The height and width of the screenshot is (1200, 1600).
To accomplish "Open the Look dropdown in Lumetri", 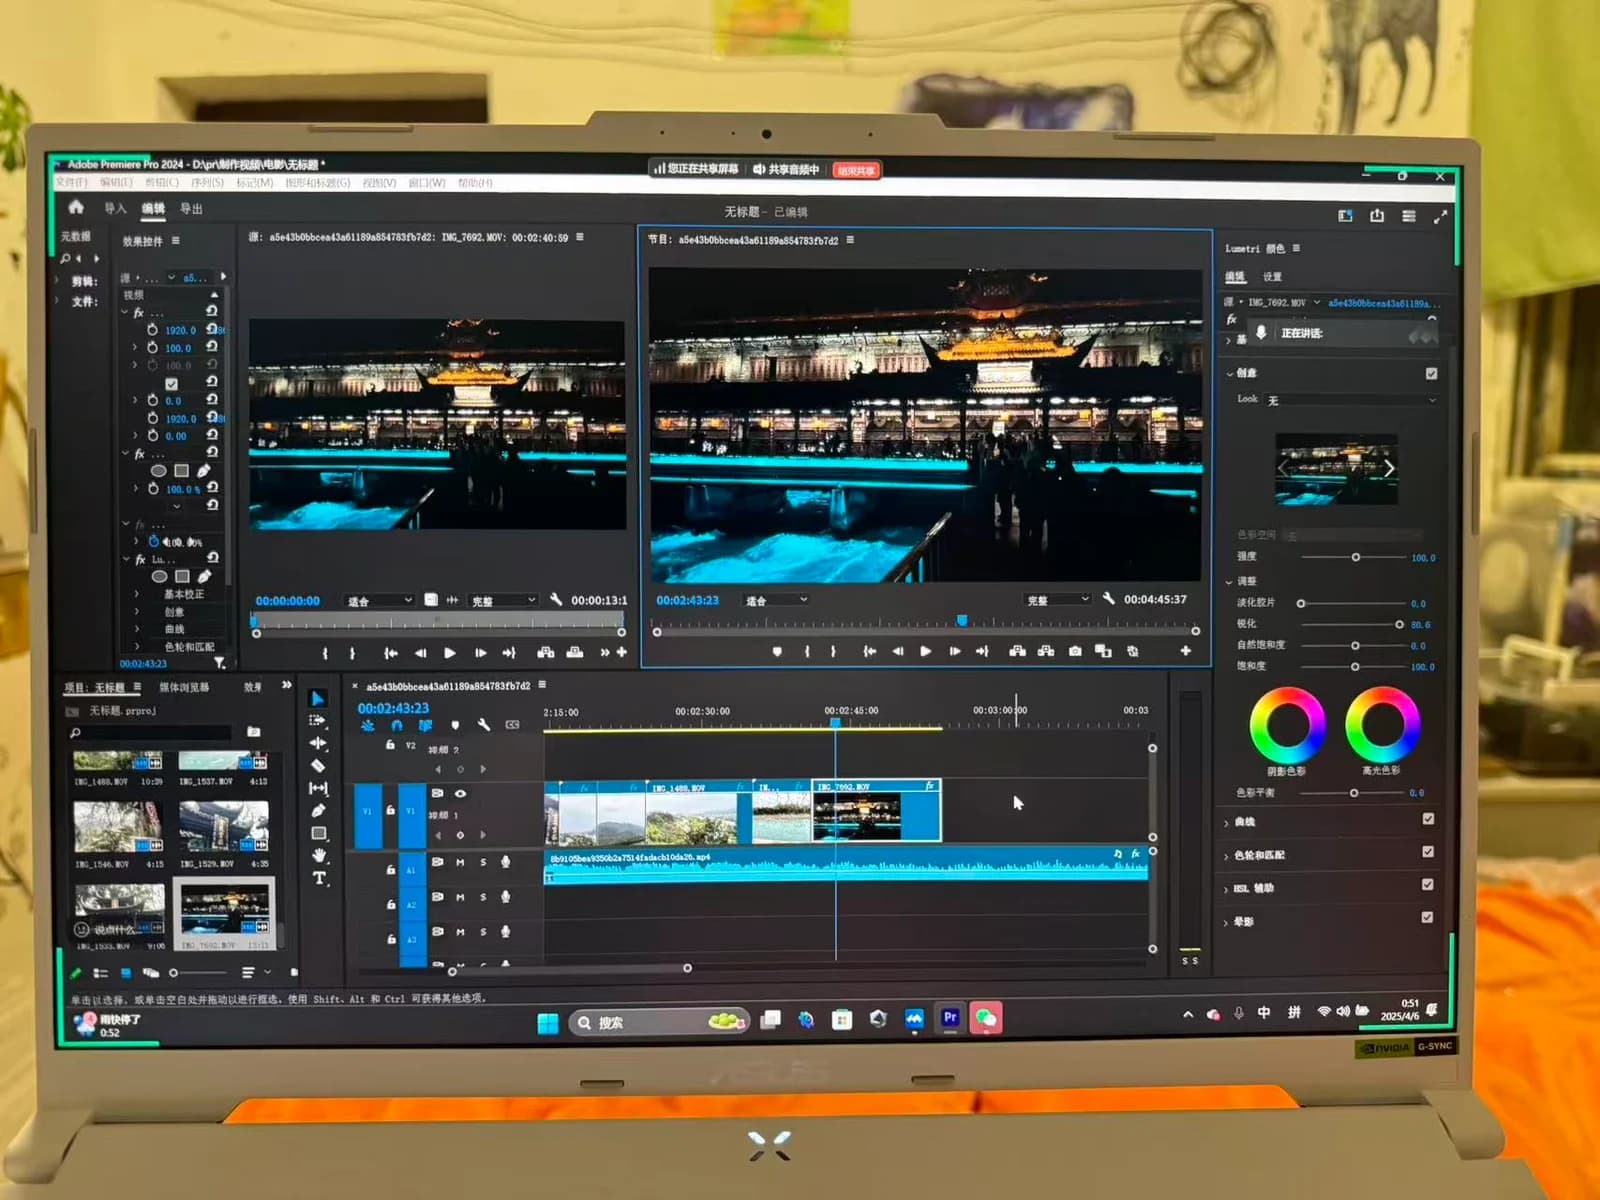I will [x=1352, y=400].
